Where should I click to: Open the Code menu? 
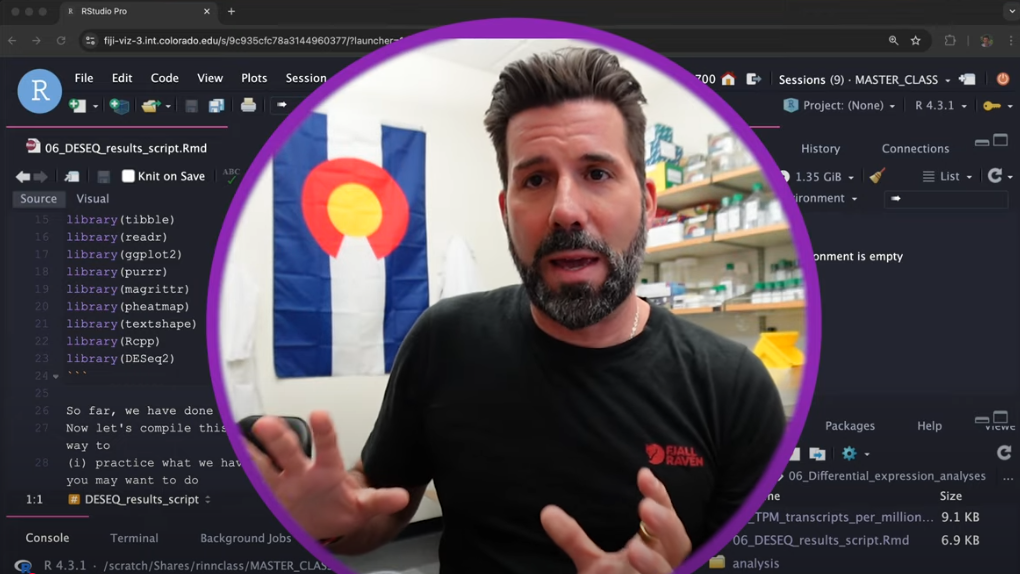[165, 78]
